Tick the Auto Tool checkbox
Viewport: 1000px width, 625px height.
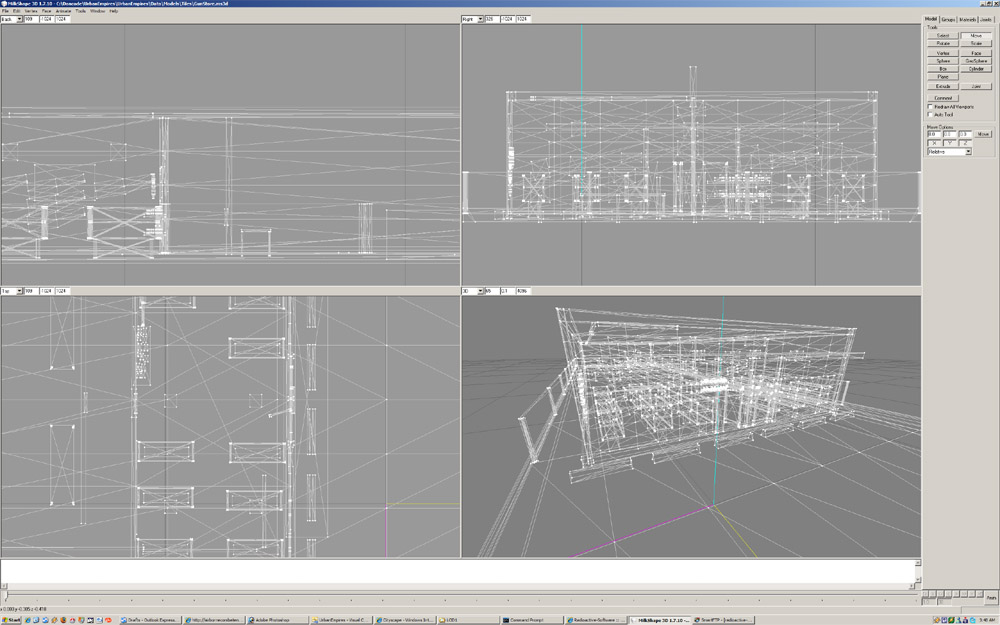coord(930,115)
